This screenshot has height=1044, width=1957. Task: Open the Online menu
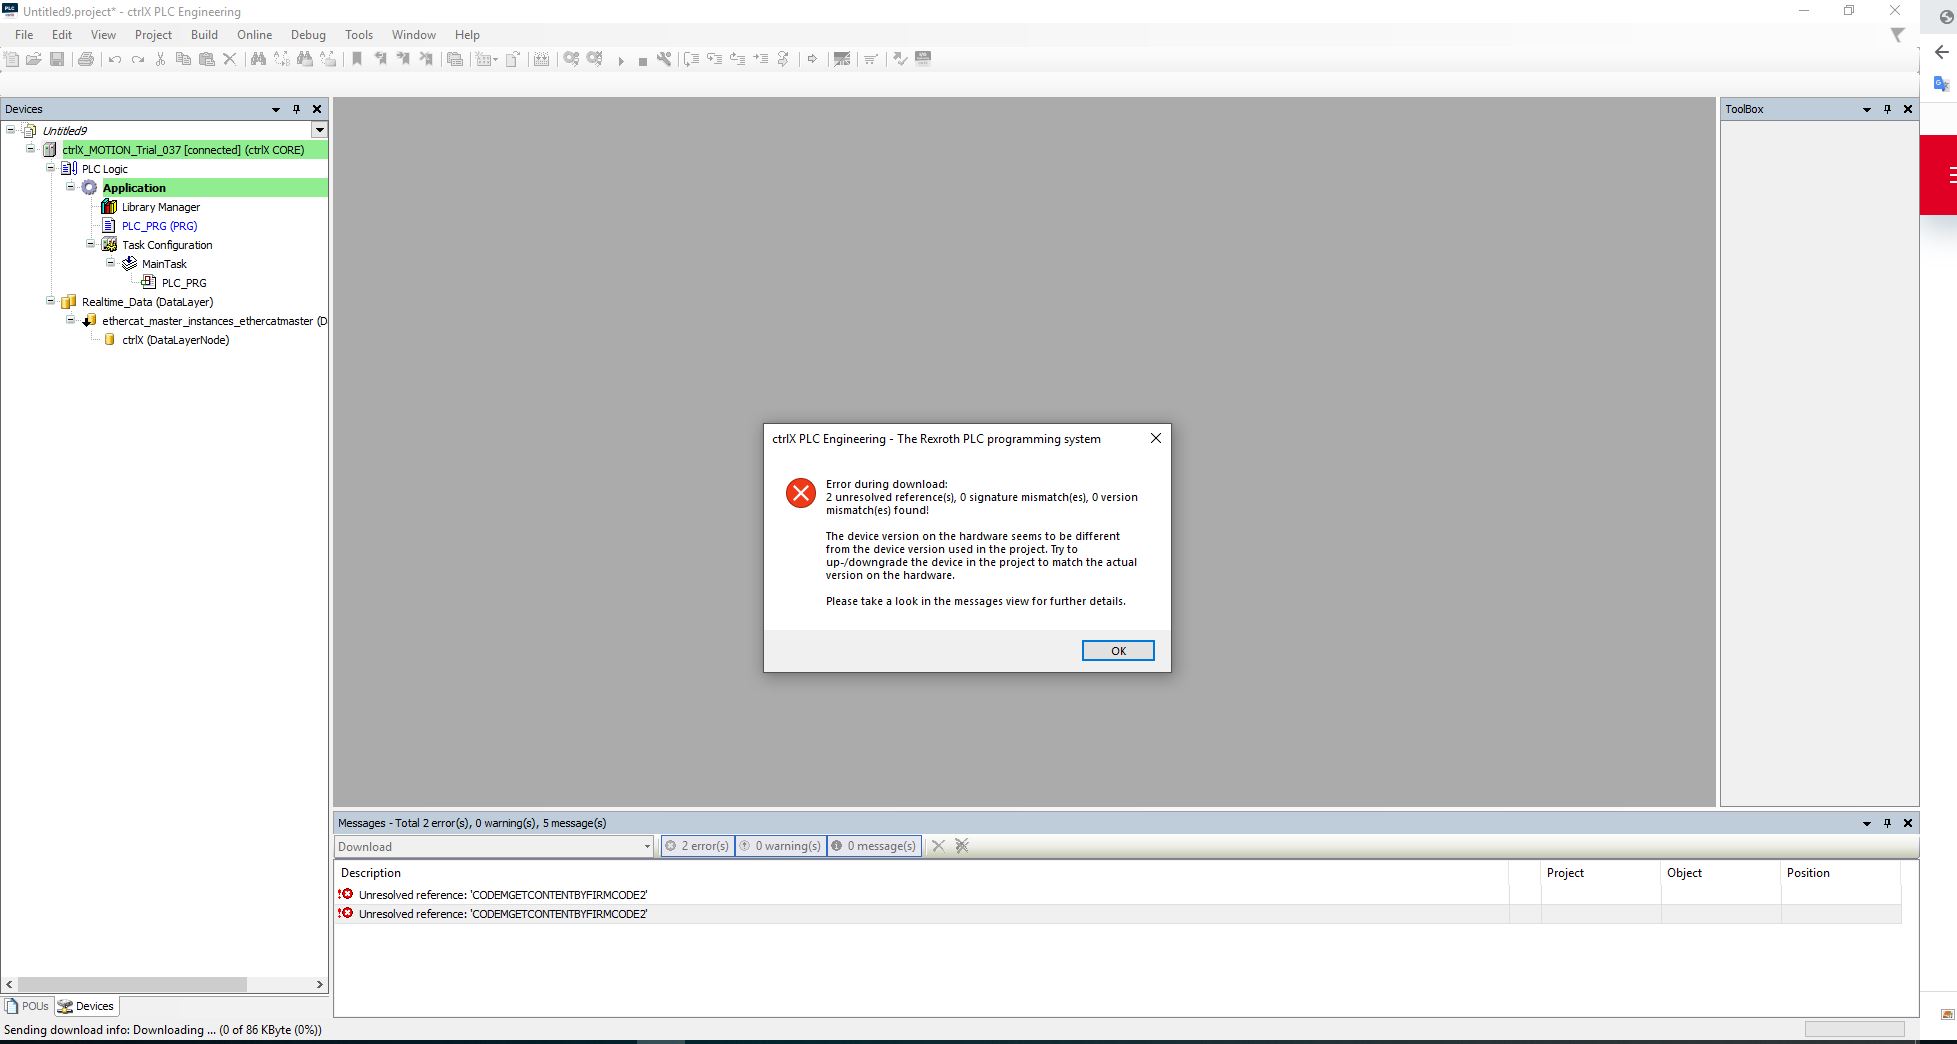pyautogui.click(x=254, y=35)
